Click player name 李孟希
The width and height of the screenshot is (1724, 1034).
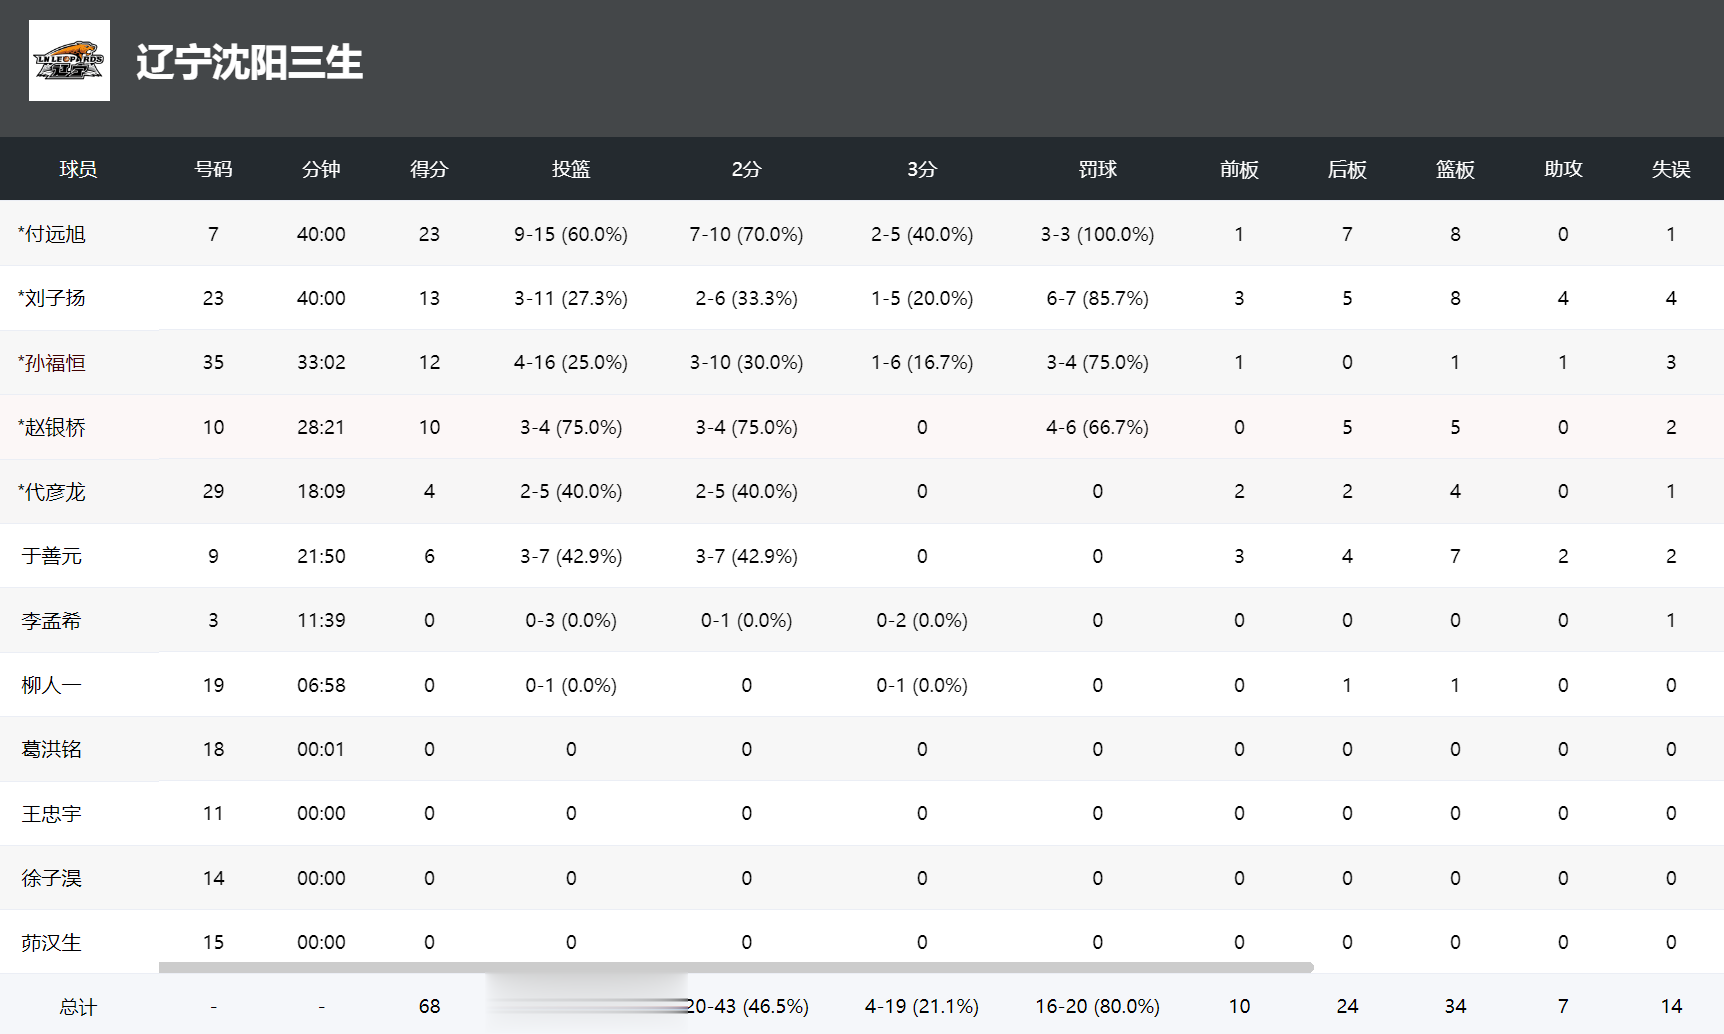[x=52, y=621]
